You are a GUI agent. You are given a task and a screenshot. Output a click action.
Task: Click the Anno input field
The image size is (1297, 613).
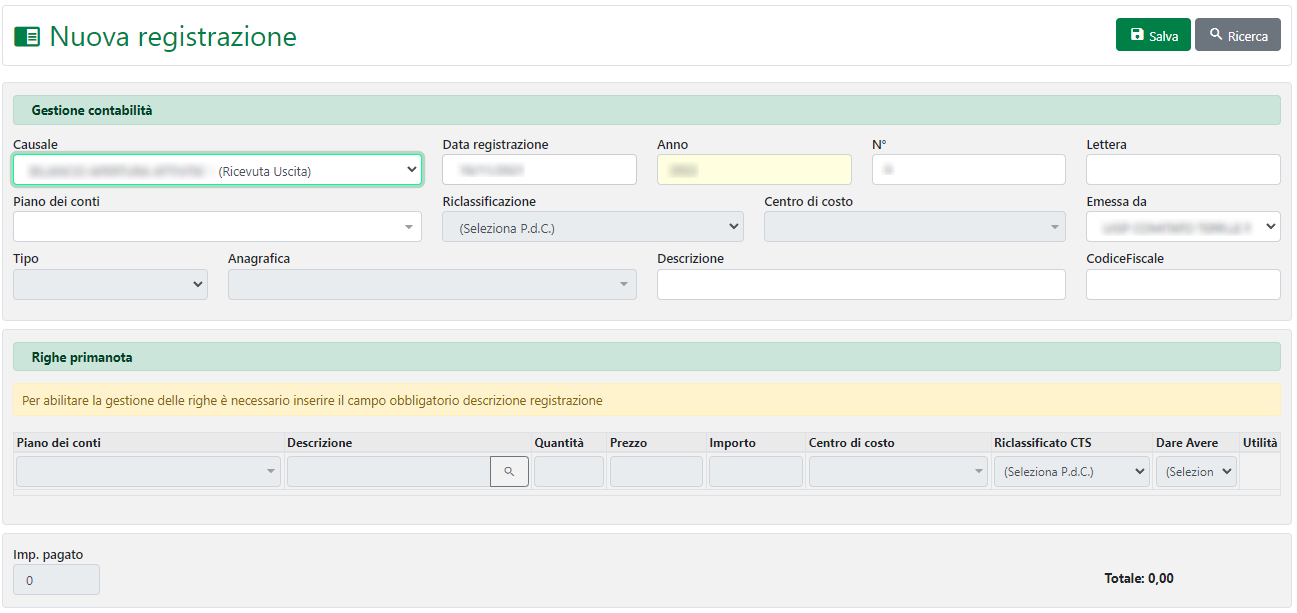coord(754,170)
